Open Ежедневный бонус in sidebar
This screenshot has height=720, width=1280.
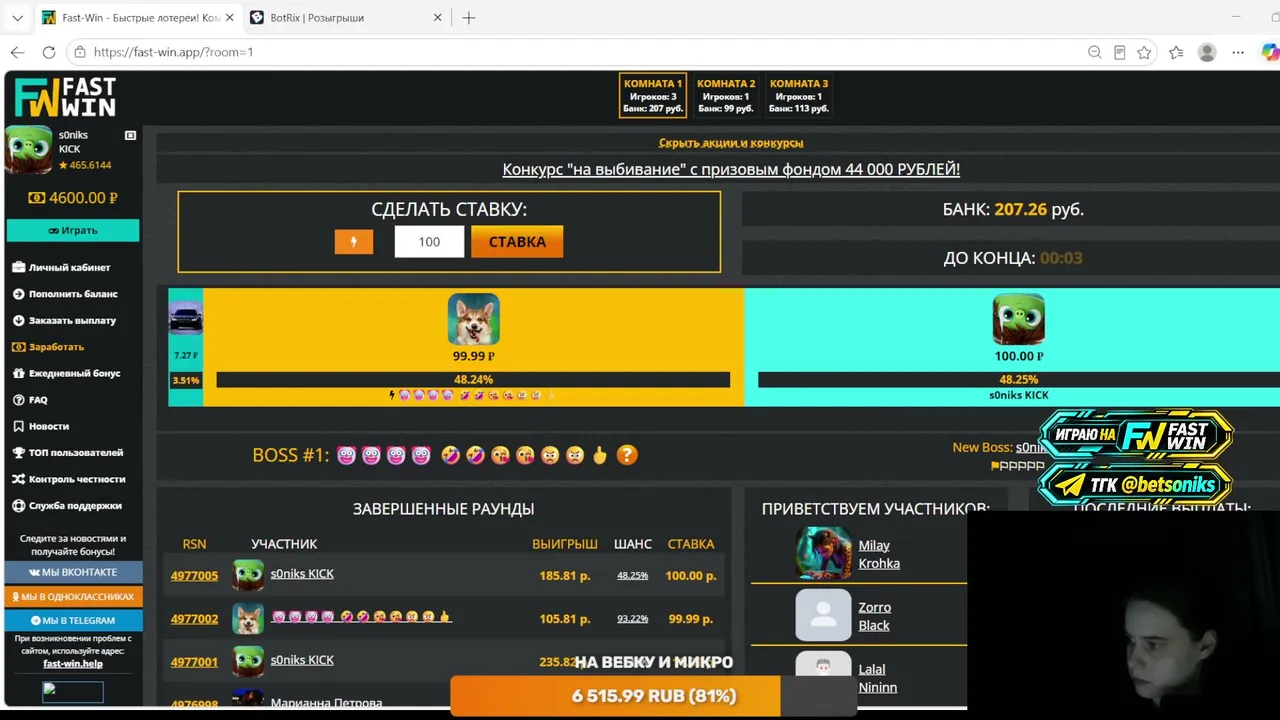click(x=67, y=374)
